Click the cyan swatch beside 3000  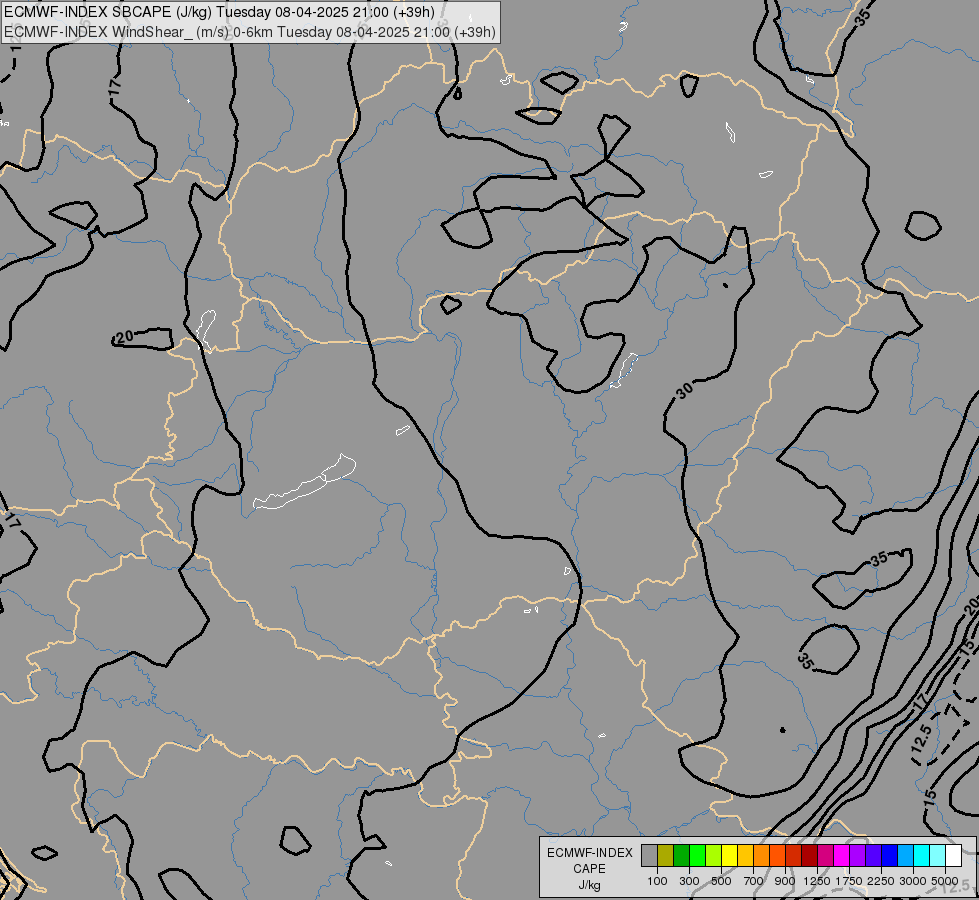(x=922, y=855)
